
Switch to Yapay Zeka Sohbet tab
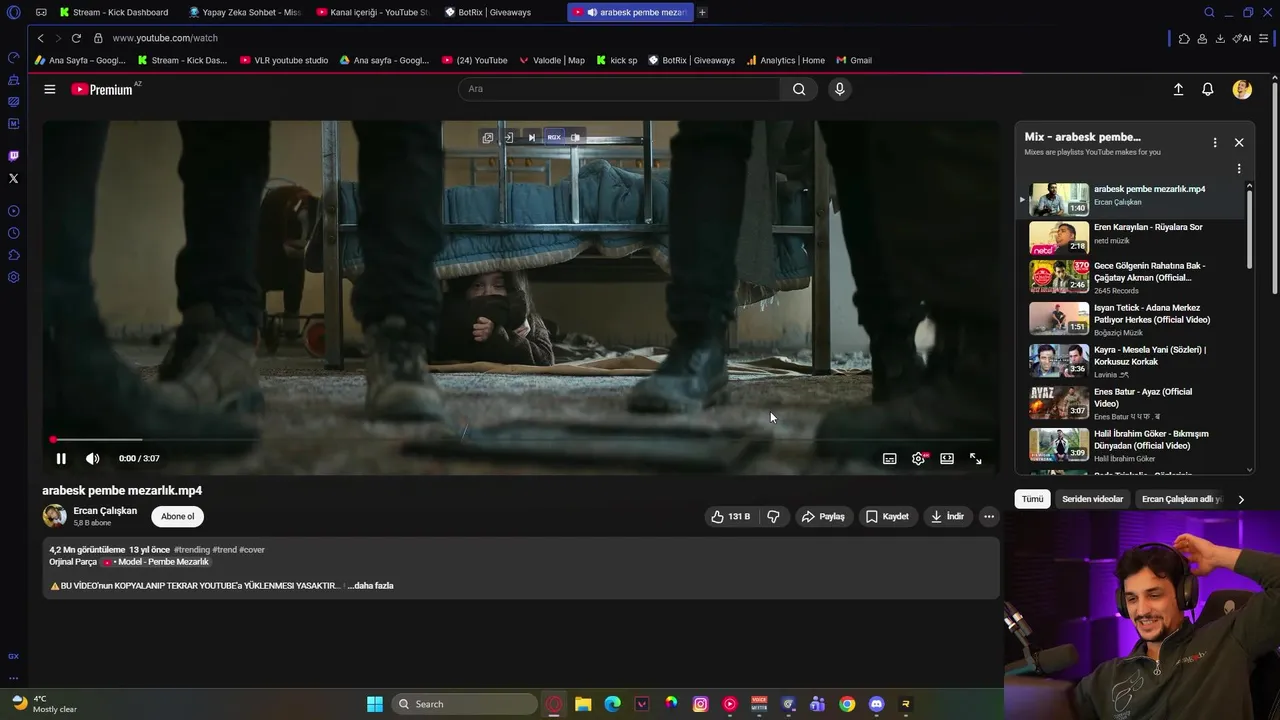point(245,12)
